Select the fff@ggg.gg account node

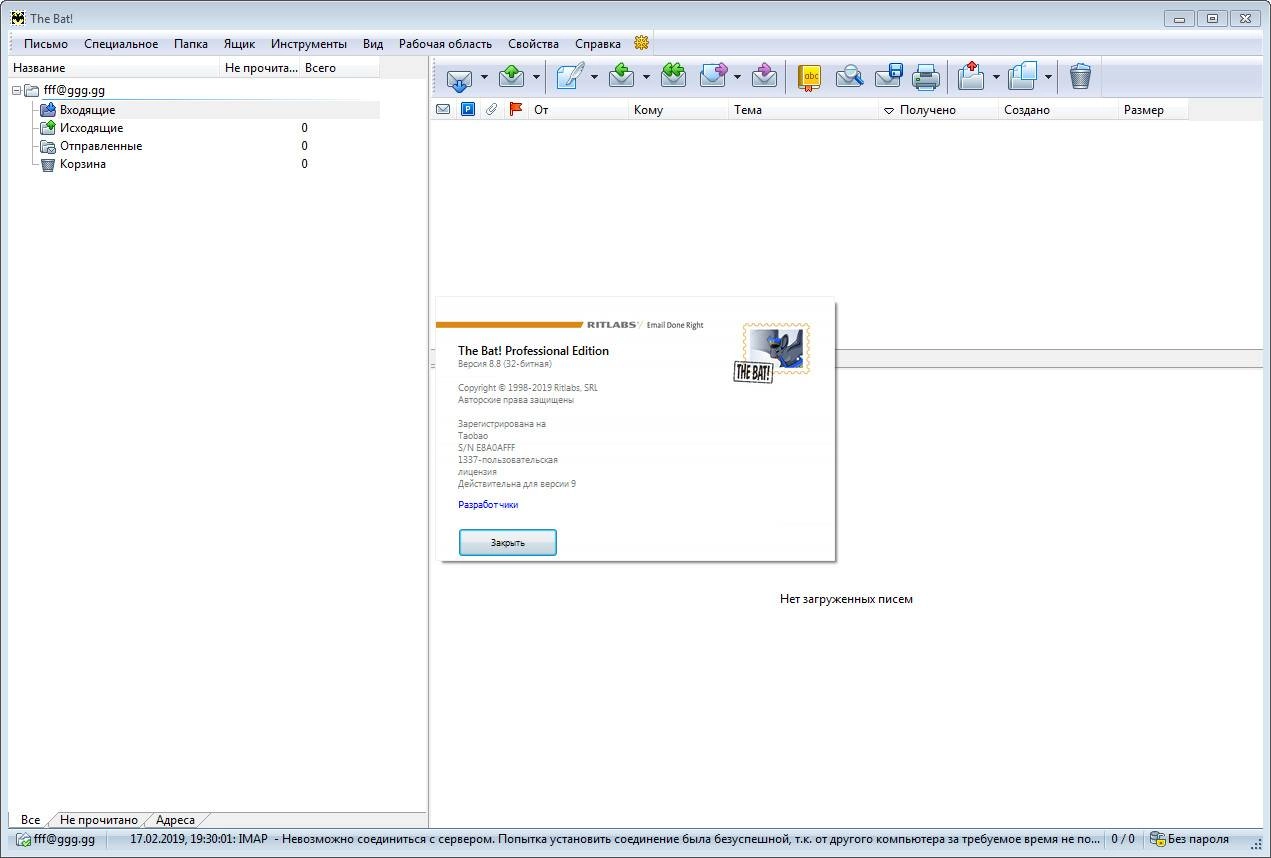(74, 90)
